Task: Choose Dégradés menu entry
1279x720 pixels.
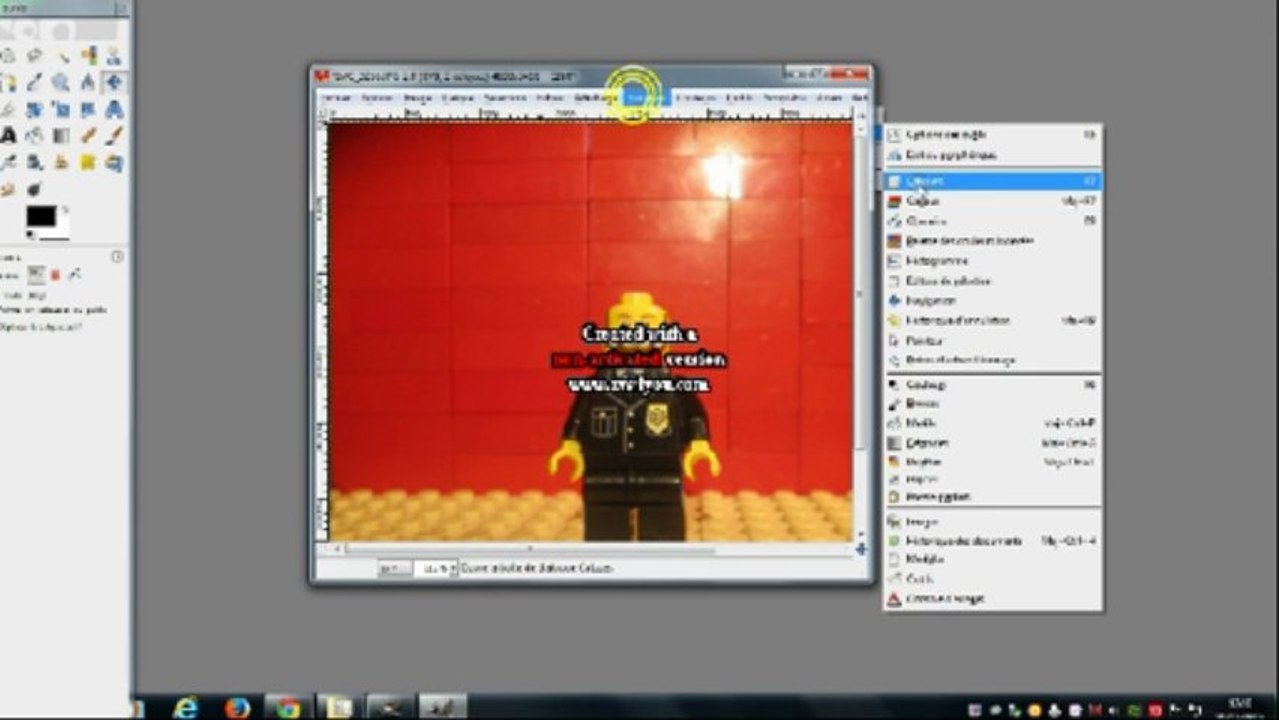Action: pyautogui.click(x=990, y=442)
